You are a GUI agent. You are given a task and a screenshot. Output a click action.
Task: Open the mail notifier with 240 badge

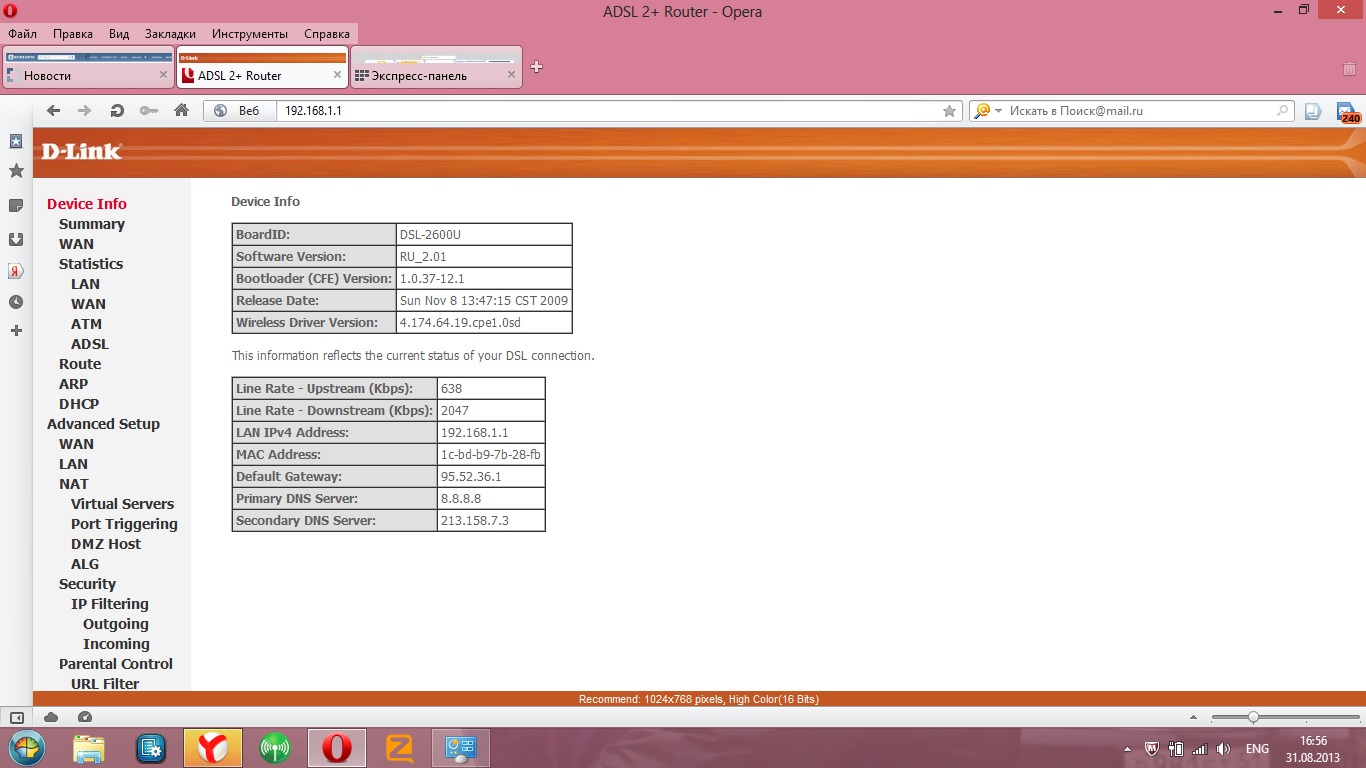1347,112
